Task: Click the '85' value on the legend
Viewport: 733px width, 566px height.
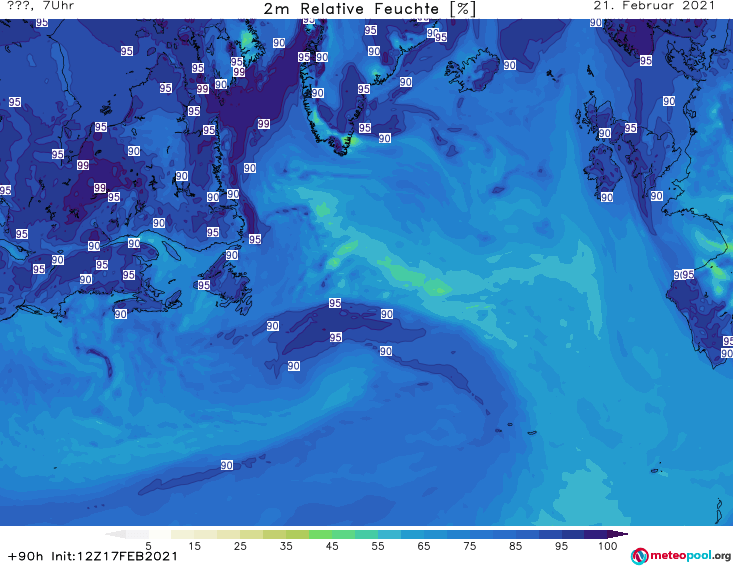Action: [x=515, y=546]
